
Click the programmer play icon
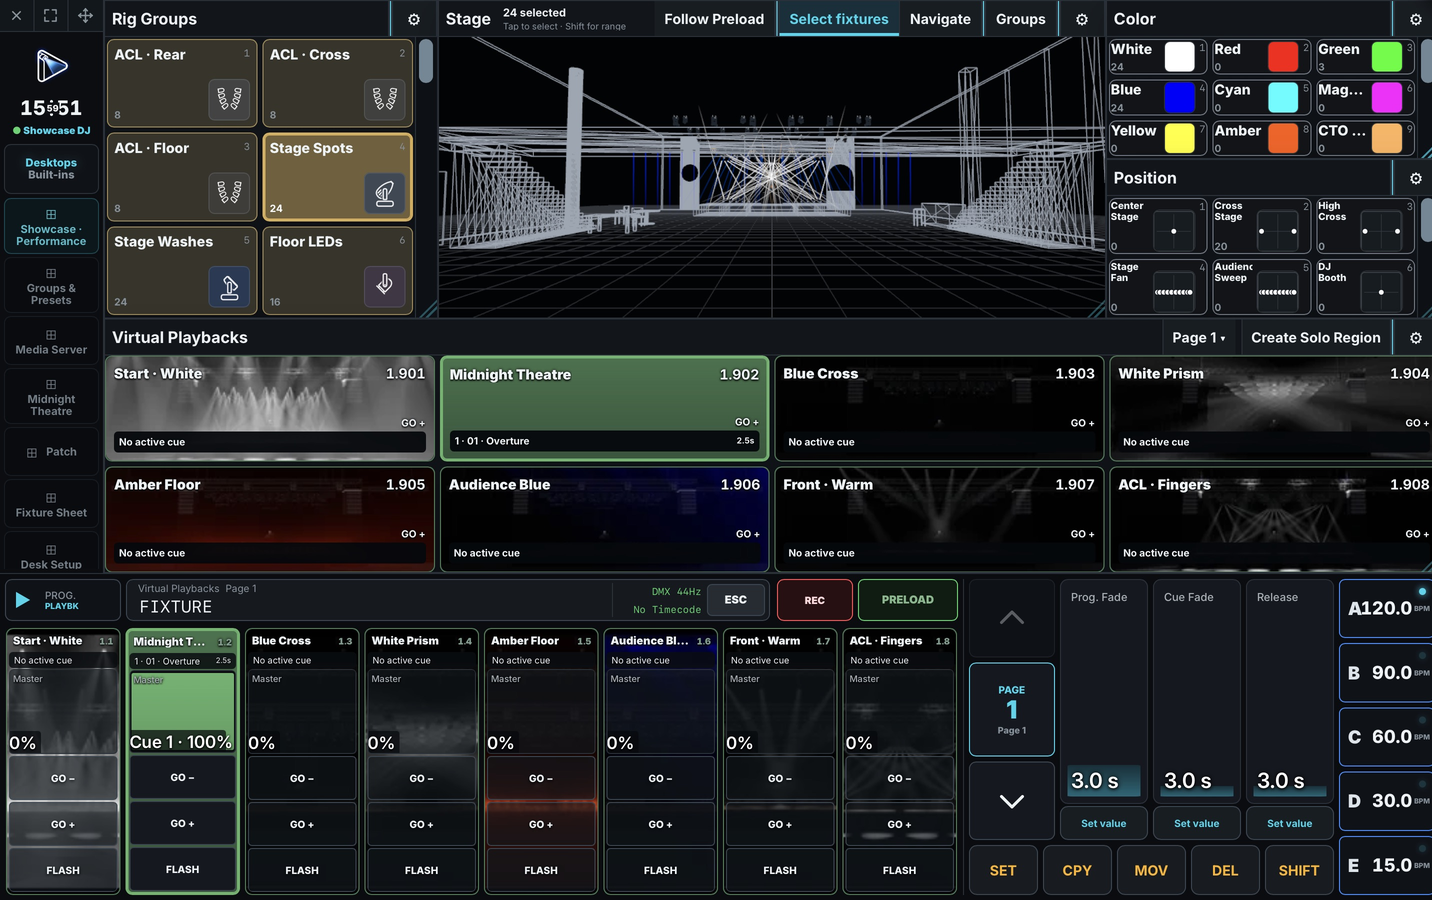22,600
